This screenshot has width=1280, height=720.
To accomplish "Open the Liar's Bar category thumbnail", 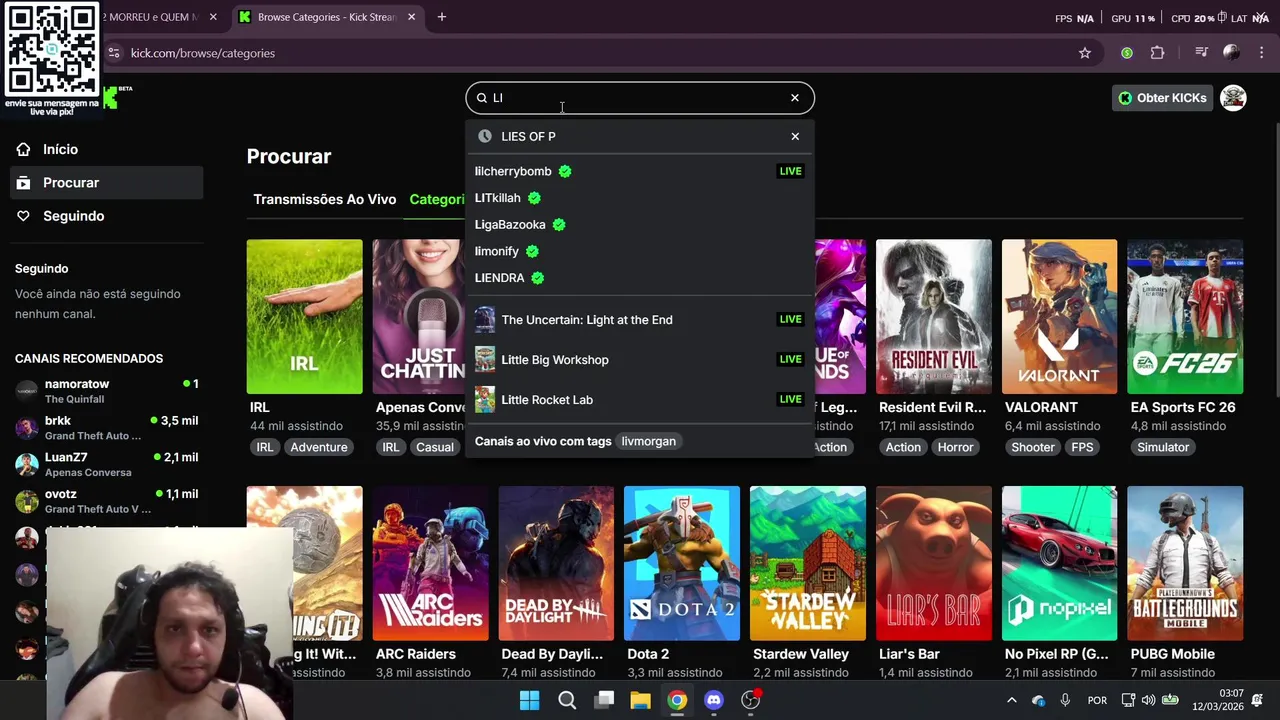I will pyautogui.click(x=934, y=563).
